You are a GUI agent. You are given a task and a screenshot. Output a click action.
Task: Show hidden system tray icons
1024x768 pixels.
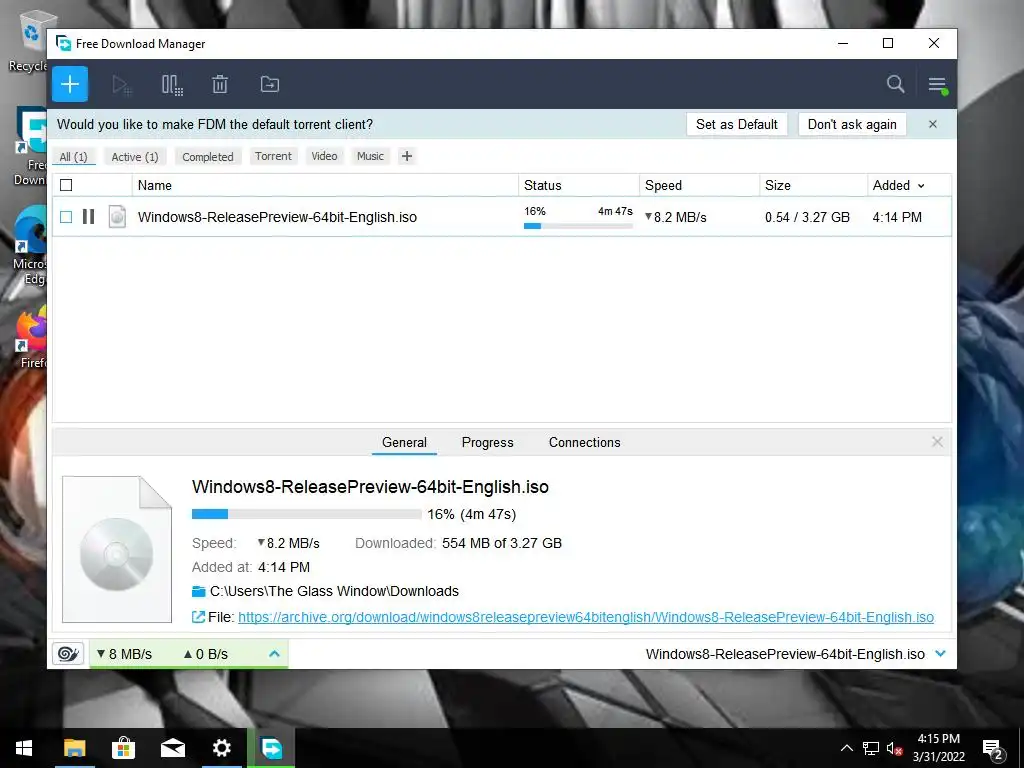tap(846, 748)
